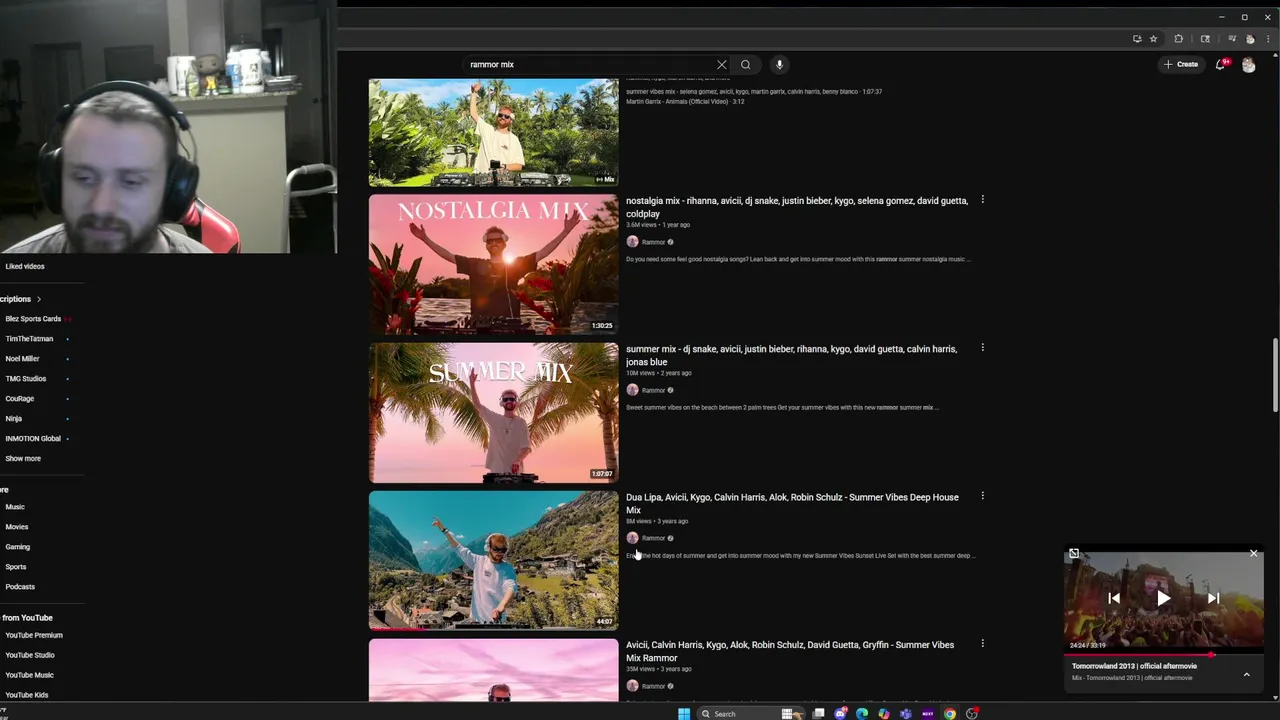Close the miniplayer
1280x720 pixels.
coord(1253,553)
